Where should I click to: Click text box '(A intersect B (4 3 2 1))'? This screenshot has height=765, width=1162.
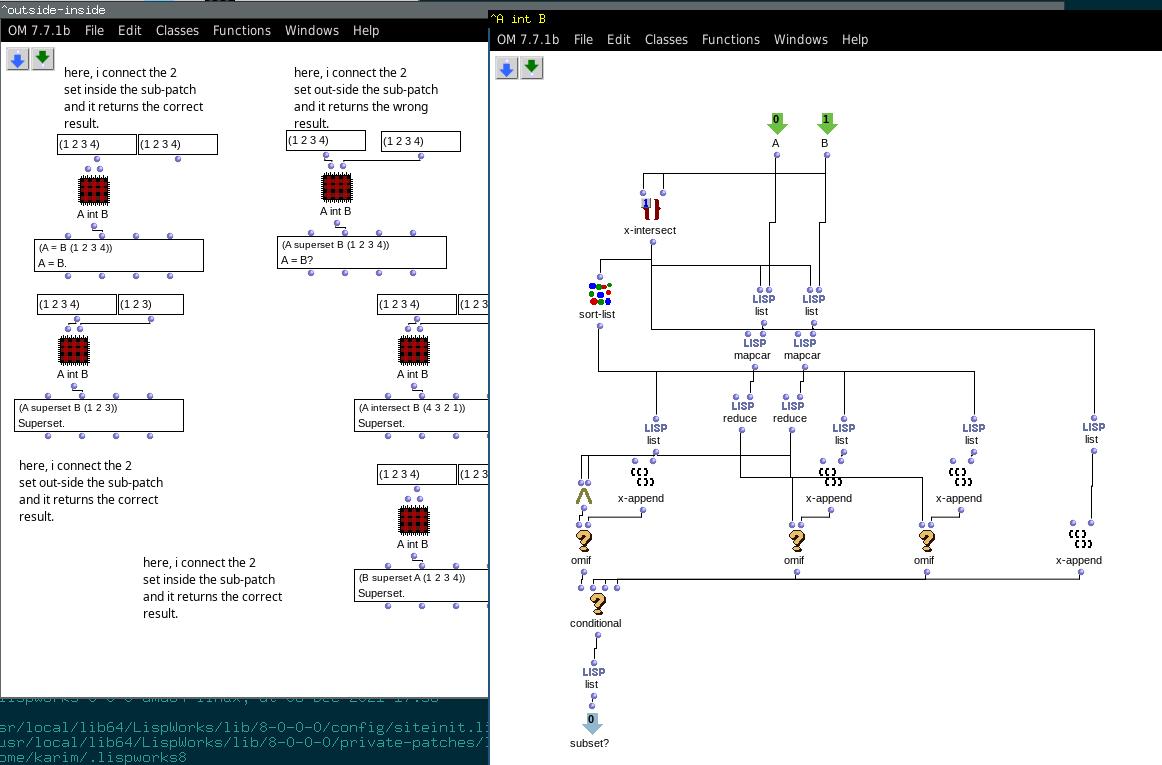pos(422,415)
